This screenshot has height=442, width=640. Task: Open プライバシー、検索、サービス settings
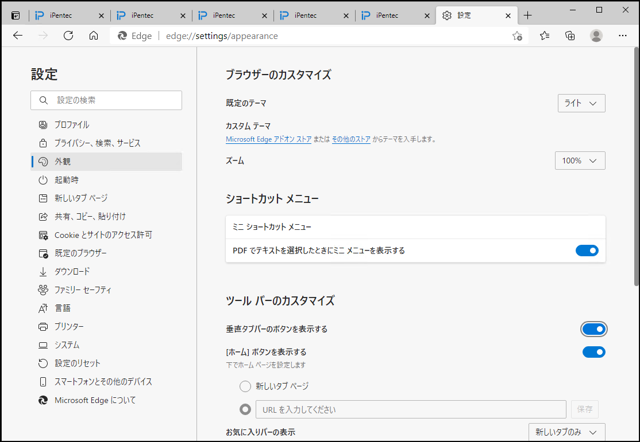point(106,143)
